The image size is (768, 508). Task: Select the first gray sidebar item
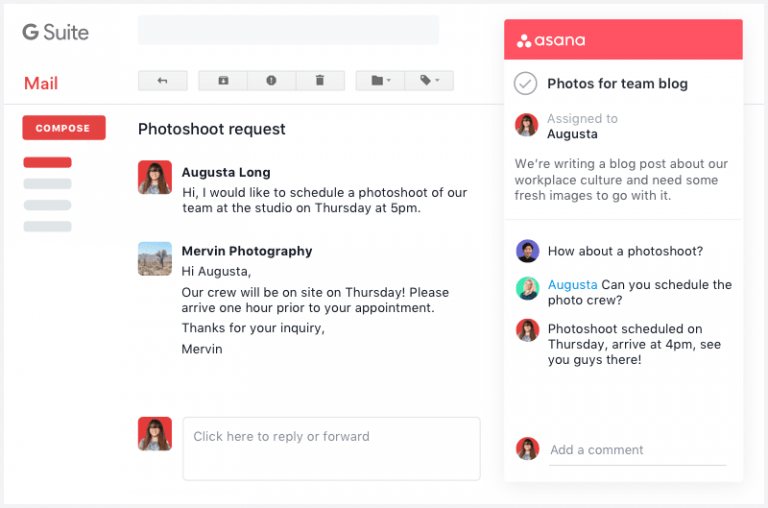(48, 184)
